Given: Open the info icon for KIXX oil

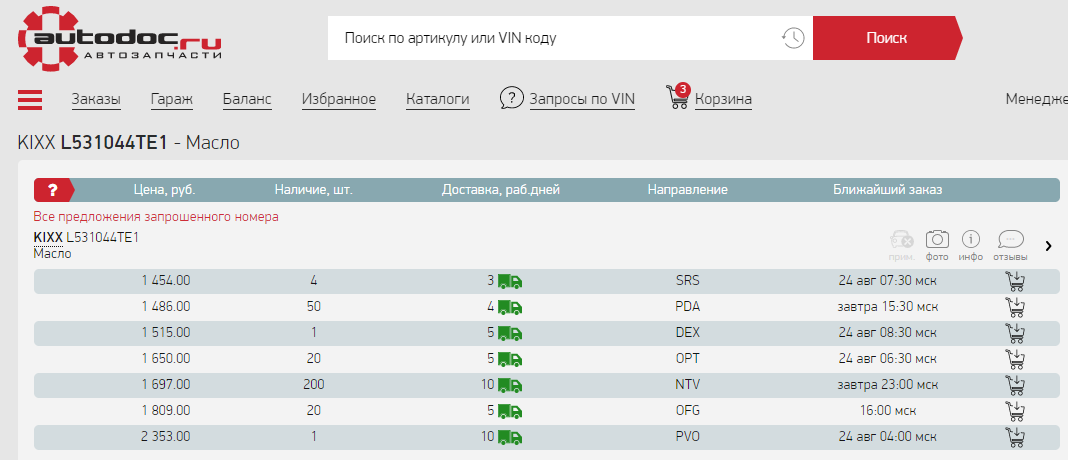Looking at the screenshot, I should [971, 239].
